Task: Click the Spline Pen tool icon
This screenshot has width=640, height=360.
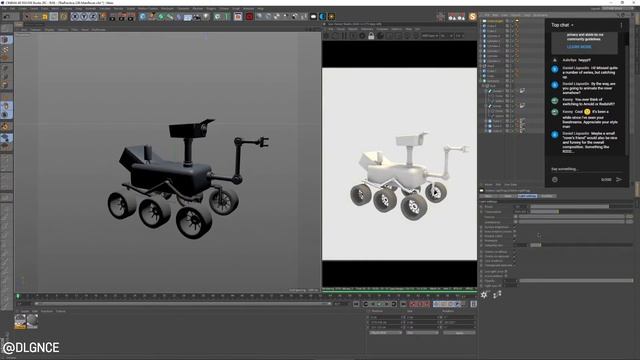Action: tap(152, 17)
